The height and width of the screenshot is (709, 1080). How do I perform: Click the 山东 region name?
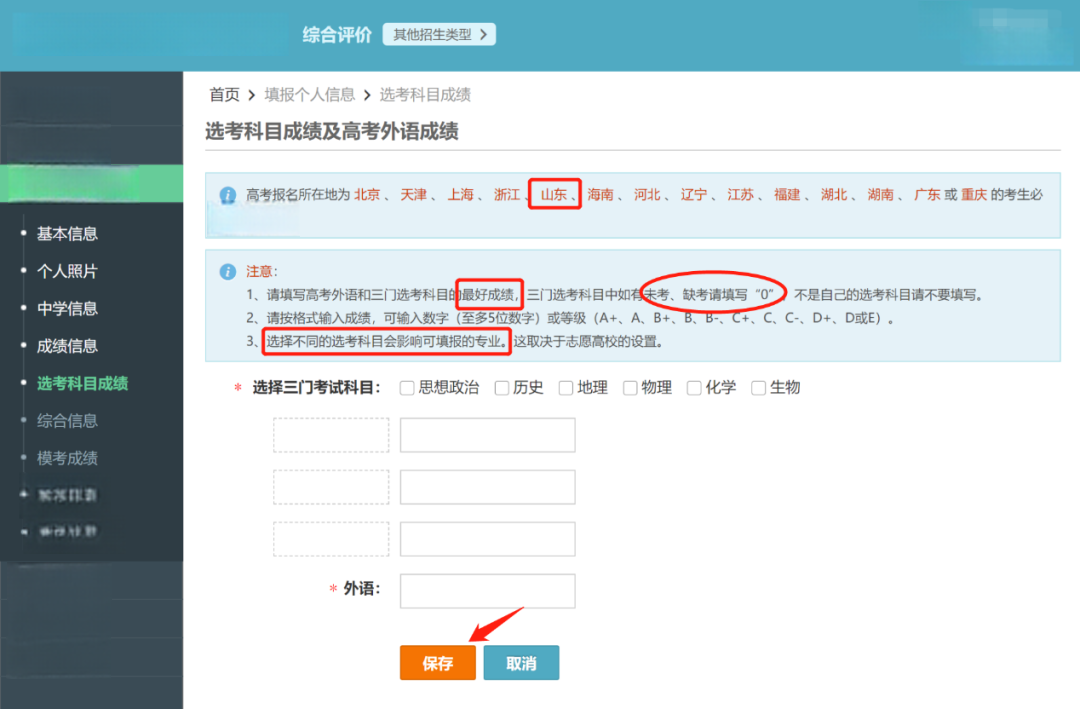554,195
